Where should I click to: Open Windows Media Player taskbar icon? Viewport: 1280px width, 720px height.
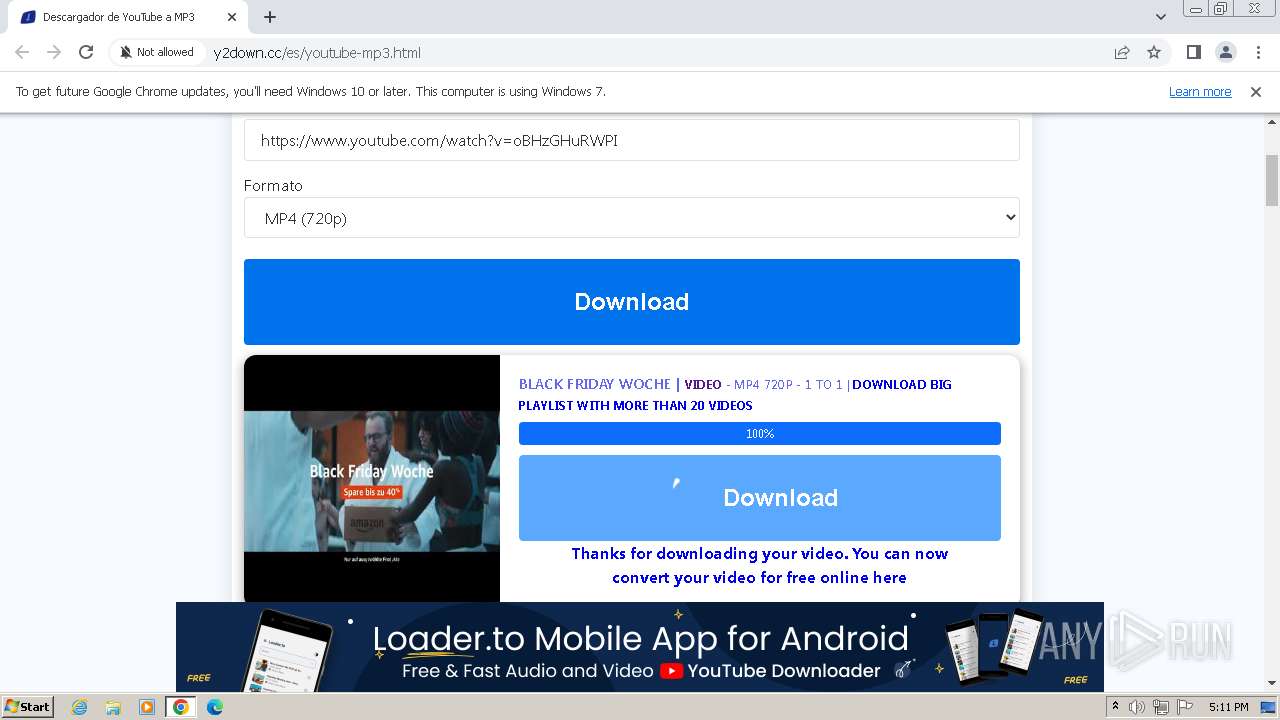(147, 707)
